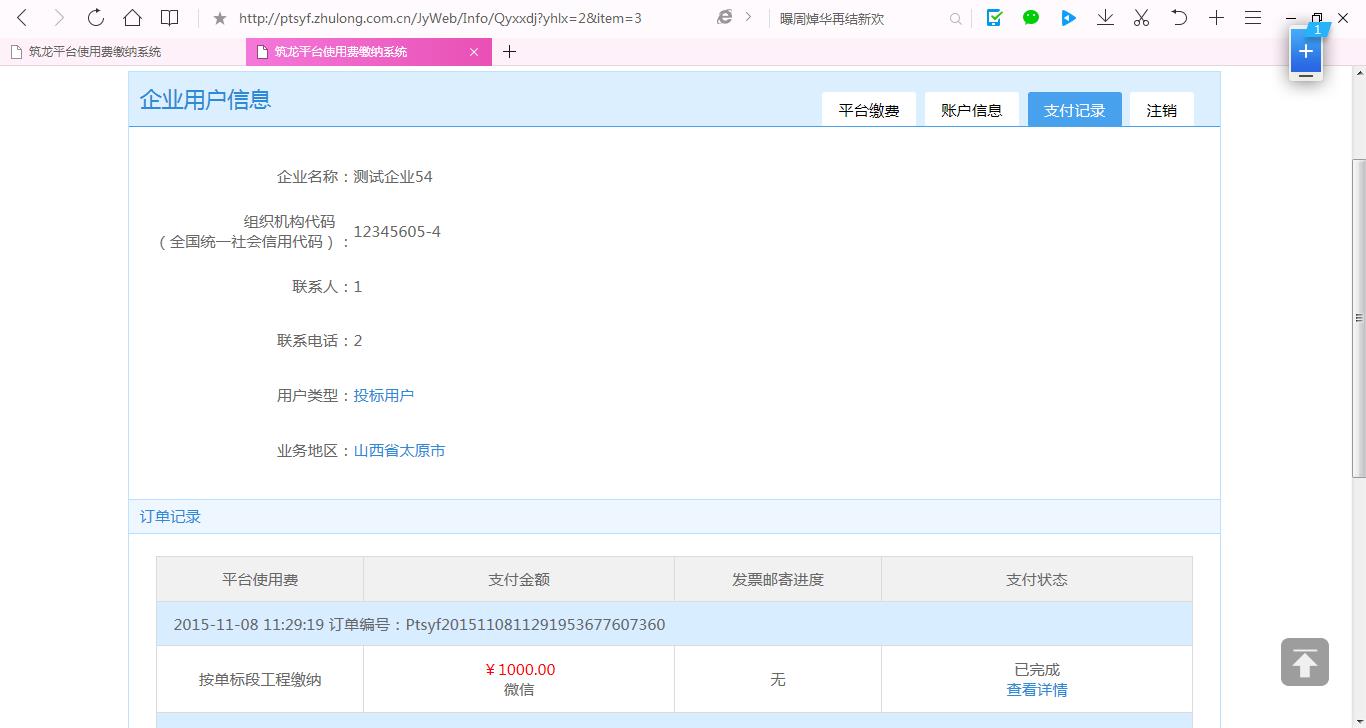The image size is (1366, 728).
Task: Expand the IE engine mode arrow
Action: [x=748, y=18]
